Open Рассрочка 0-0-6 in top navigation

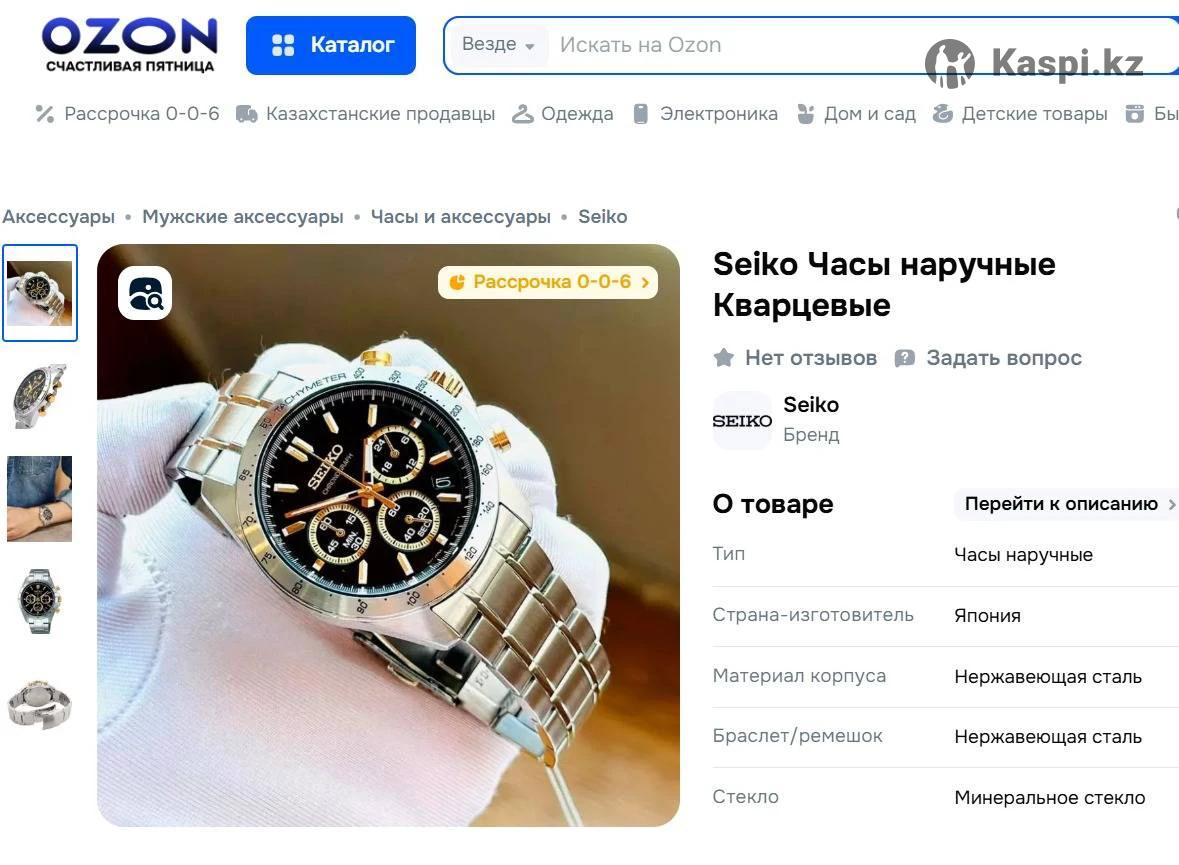point(127,114)
